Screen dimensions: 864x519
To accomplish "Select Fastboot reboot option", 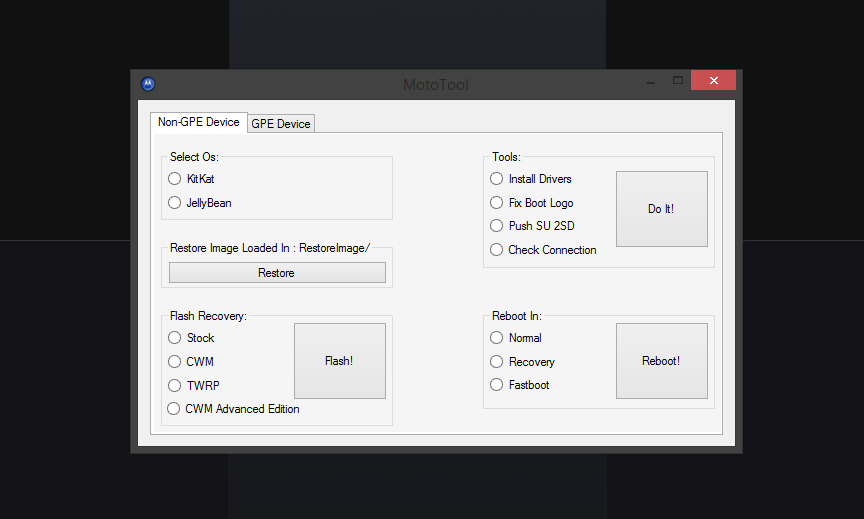I will pos(497,385).
